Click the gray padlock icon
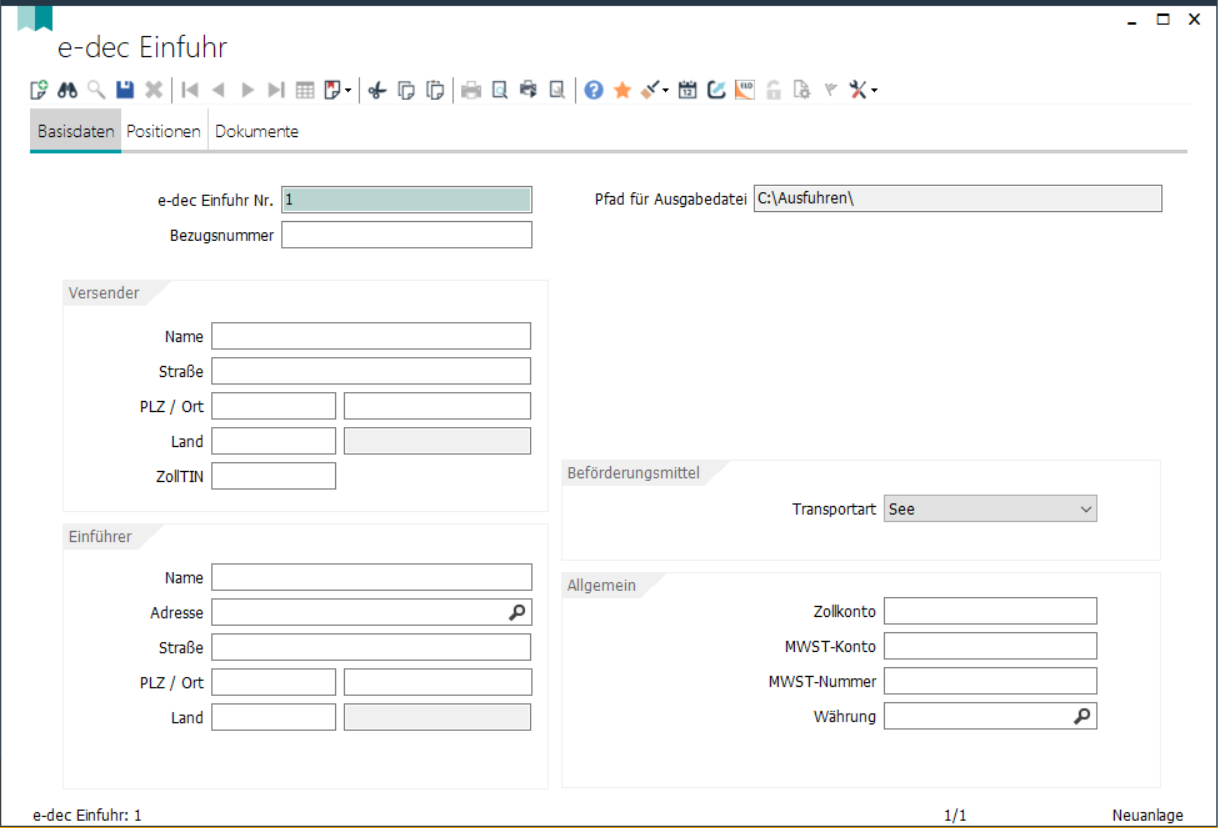This screenshot has width=1218, height=828. [773, 90]
